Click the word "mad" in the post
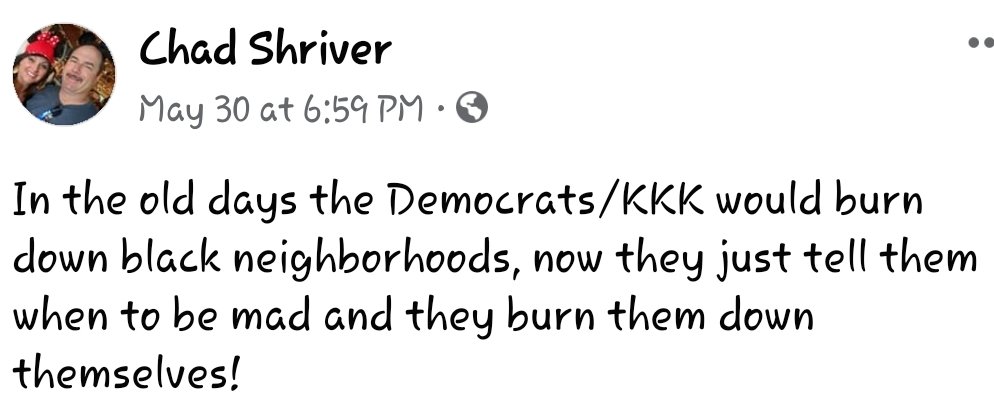 [271, 315]
